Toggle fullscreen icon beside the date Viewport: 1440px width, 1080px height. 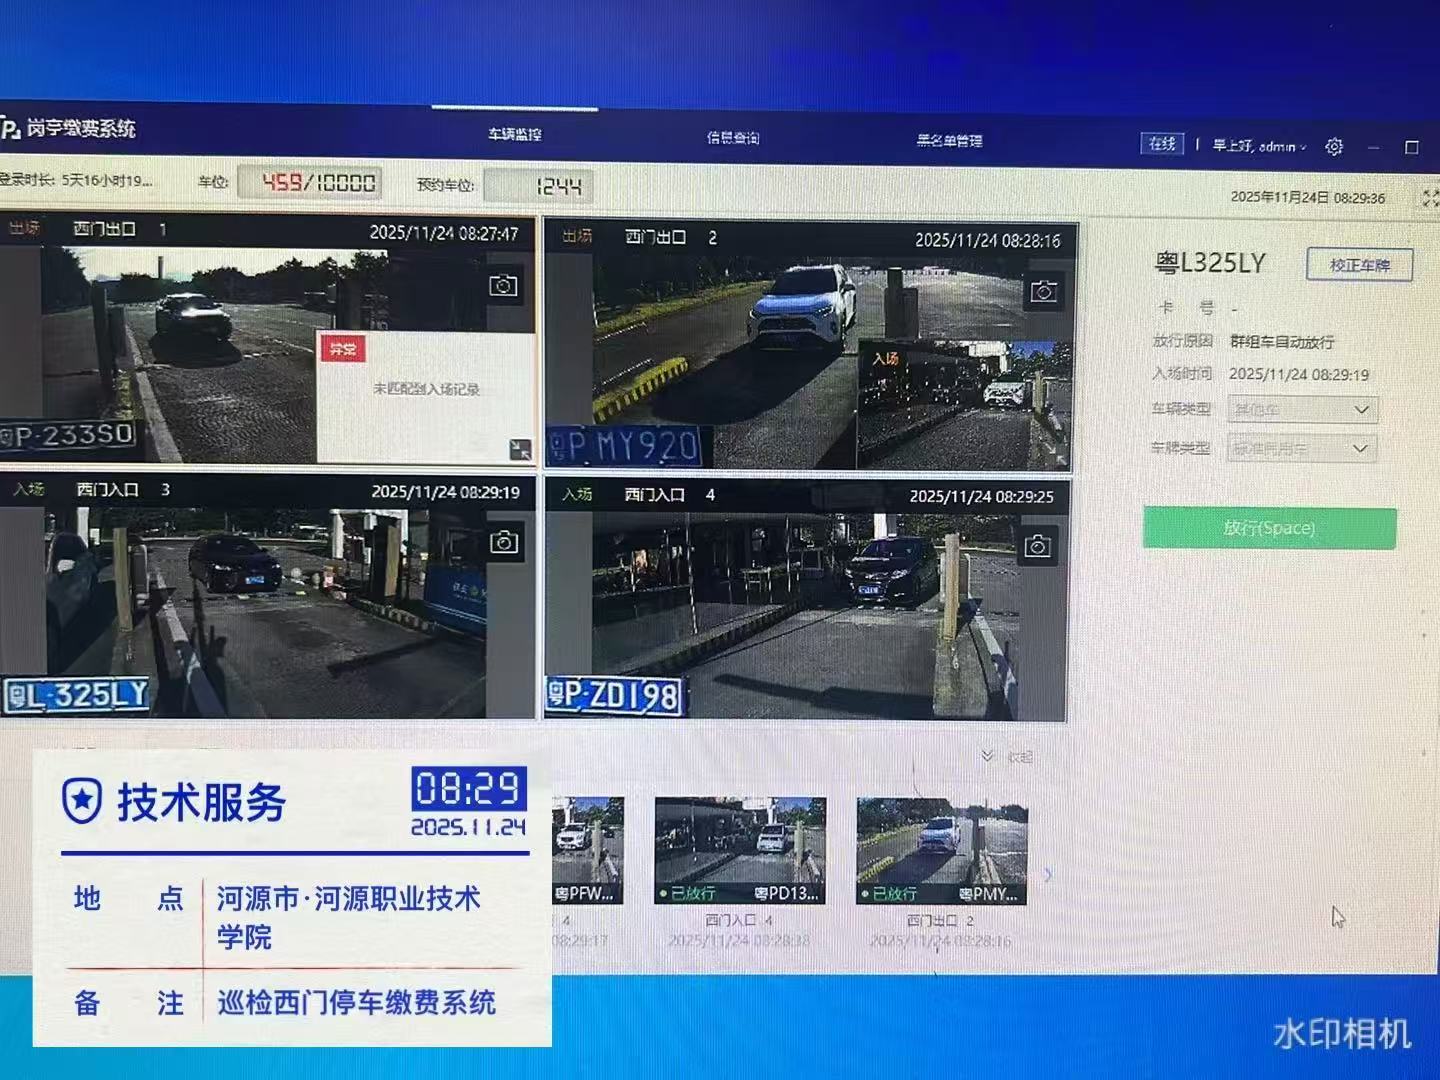click(1430, 198)
